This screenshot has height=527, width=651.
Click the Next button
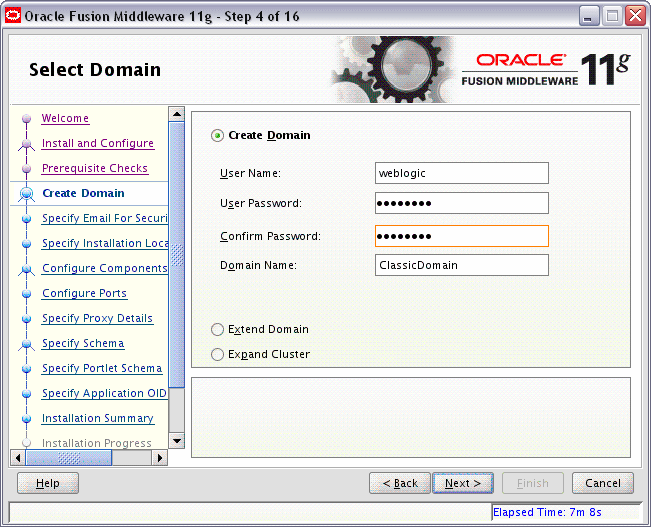[x=463, y=483]
